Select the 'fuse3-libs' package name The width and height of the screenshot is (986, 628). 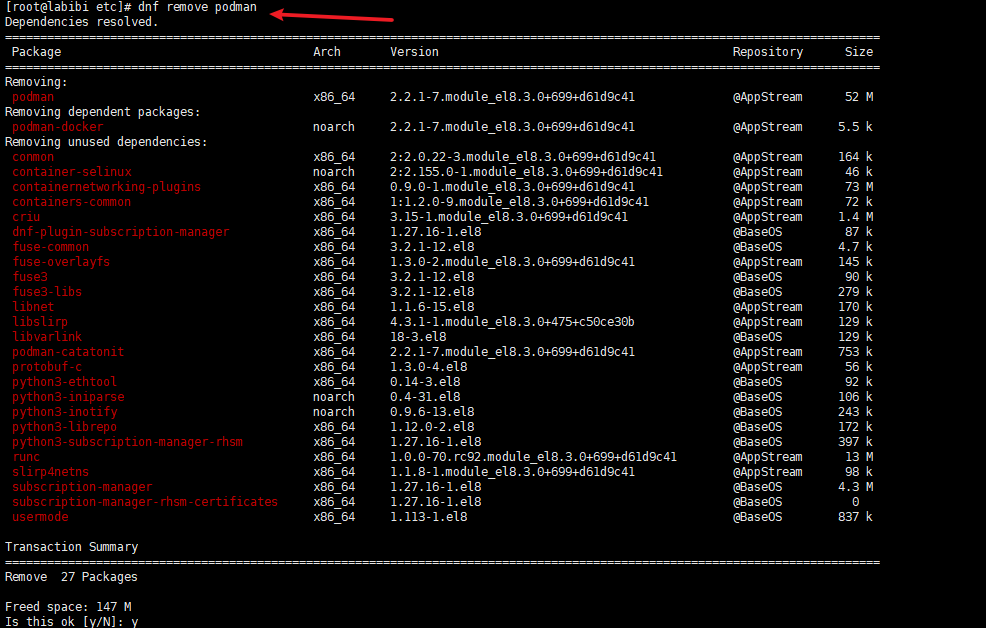(47, 292)
